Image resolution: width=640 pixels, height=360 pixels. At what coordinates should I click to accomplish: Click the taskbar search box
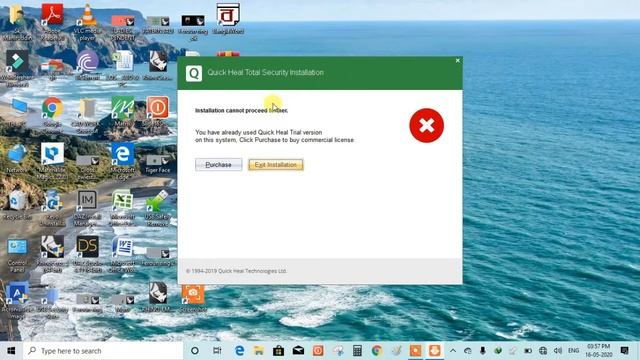[x=103, y=351]
